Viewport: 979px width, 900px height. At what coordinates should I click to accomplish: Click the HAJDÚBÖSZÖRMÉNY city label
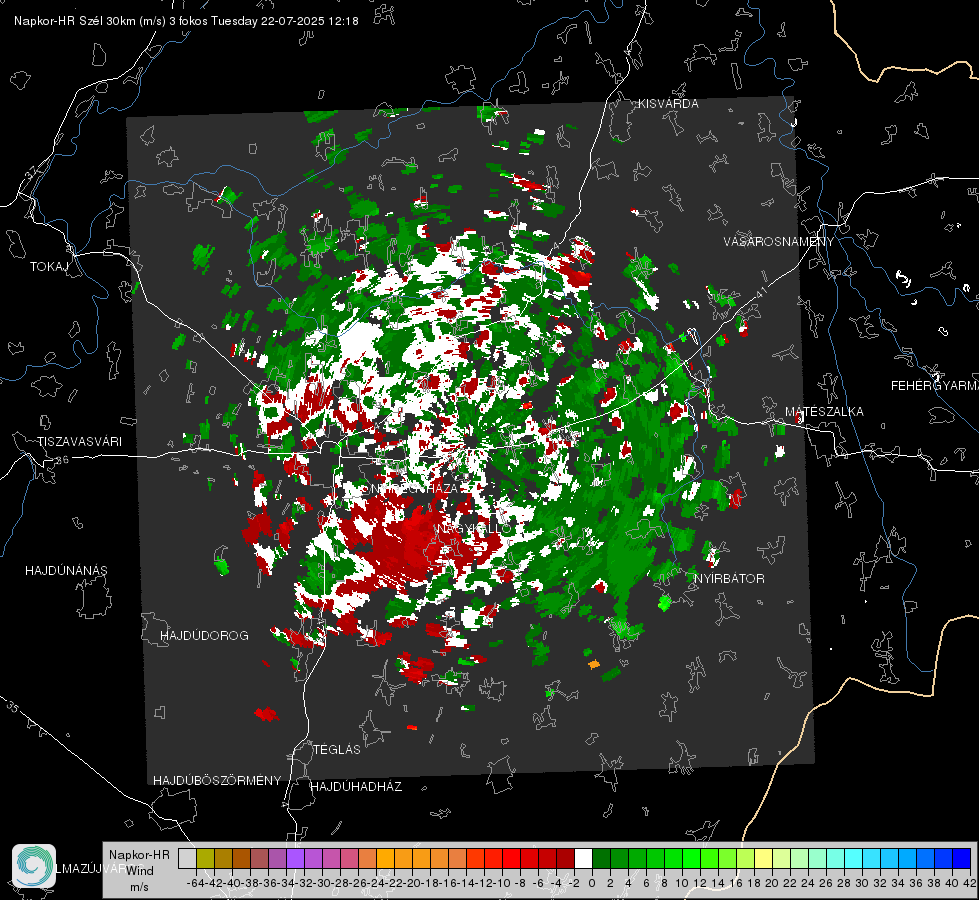click(217, 780)
